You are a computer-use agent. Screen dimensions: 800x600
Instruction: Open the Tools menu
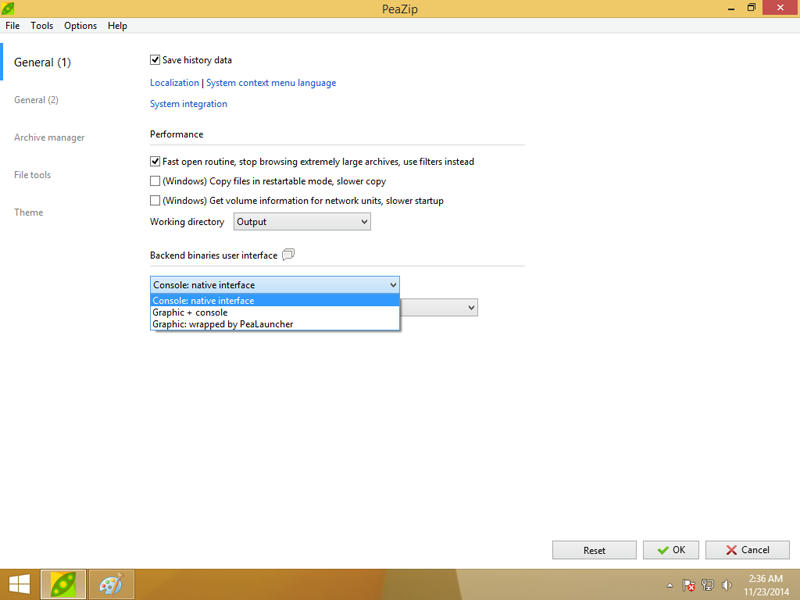(x=42, y=26)
